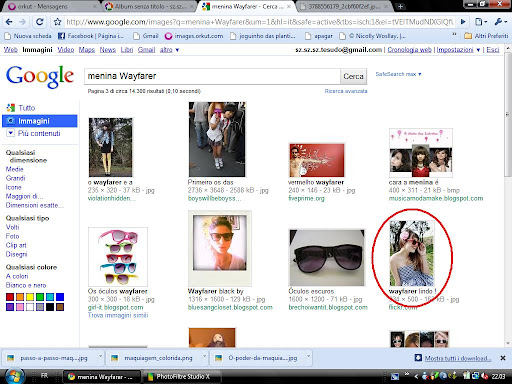Open the colorful Os óculos wayfarer thumbnail
Viewport: 512px width, 384px height.
[x=118, y=256]
